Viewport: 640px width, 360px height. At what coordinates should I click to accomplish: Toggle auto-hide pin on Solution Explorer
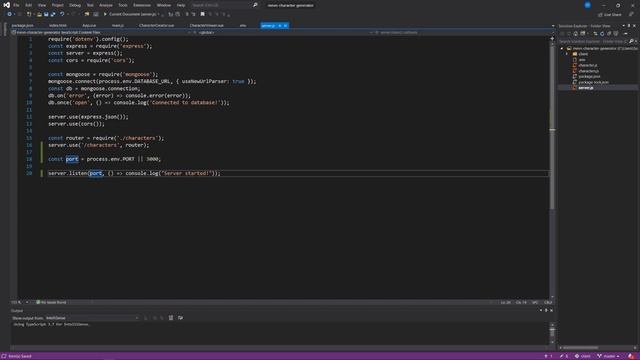coord(629,26)
